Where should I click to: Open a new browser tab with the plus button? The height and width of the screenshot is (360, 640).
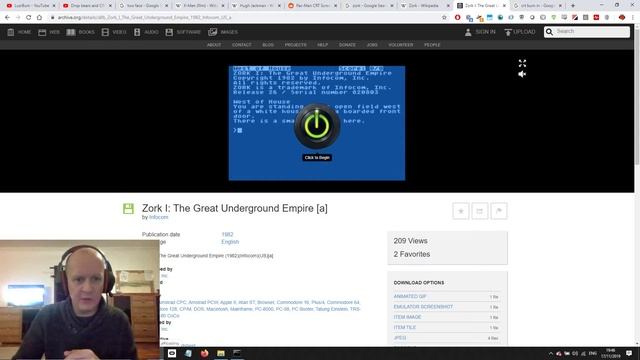(x=573, y=6)
